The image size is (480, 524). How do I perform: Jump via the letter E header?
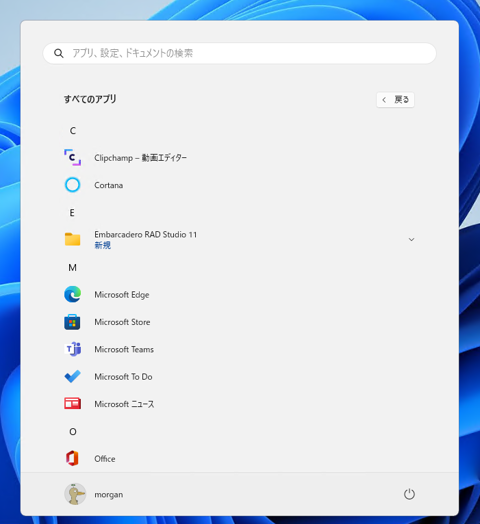(x=72, y=213)
